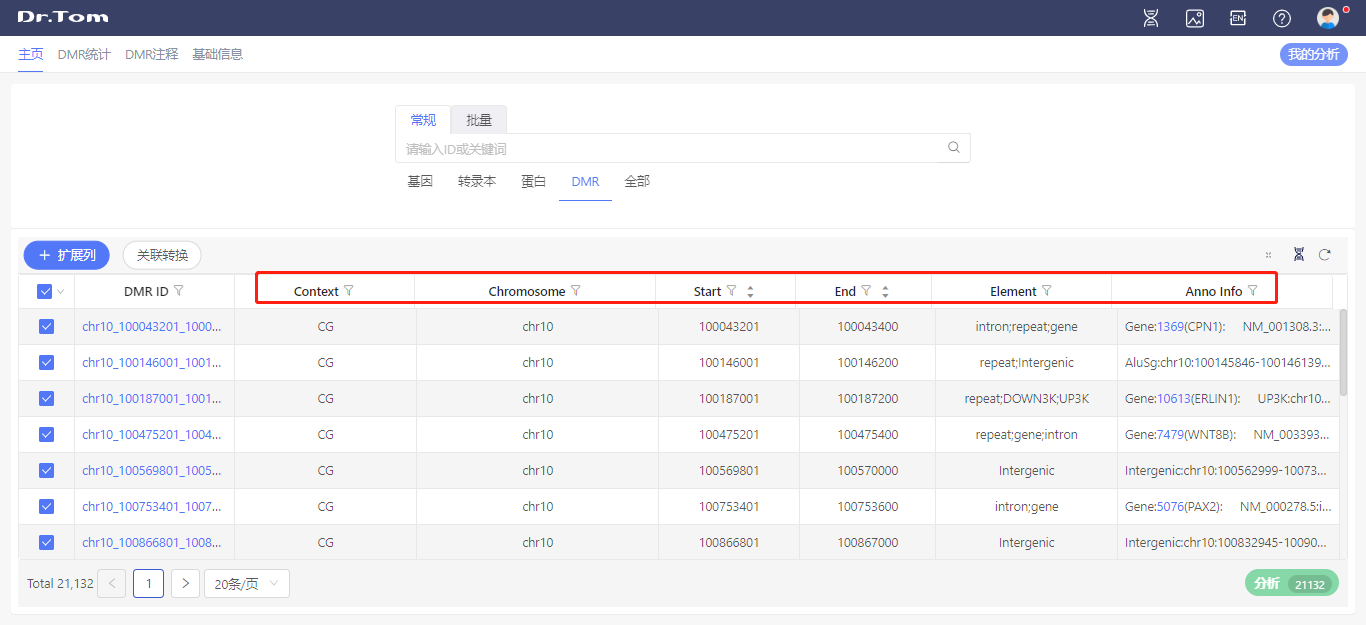Select the 批量 search tab
Screen dimensions: 1366x625
click(x=479, y=120)
